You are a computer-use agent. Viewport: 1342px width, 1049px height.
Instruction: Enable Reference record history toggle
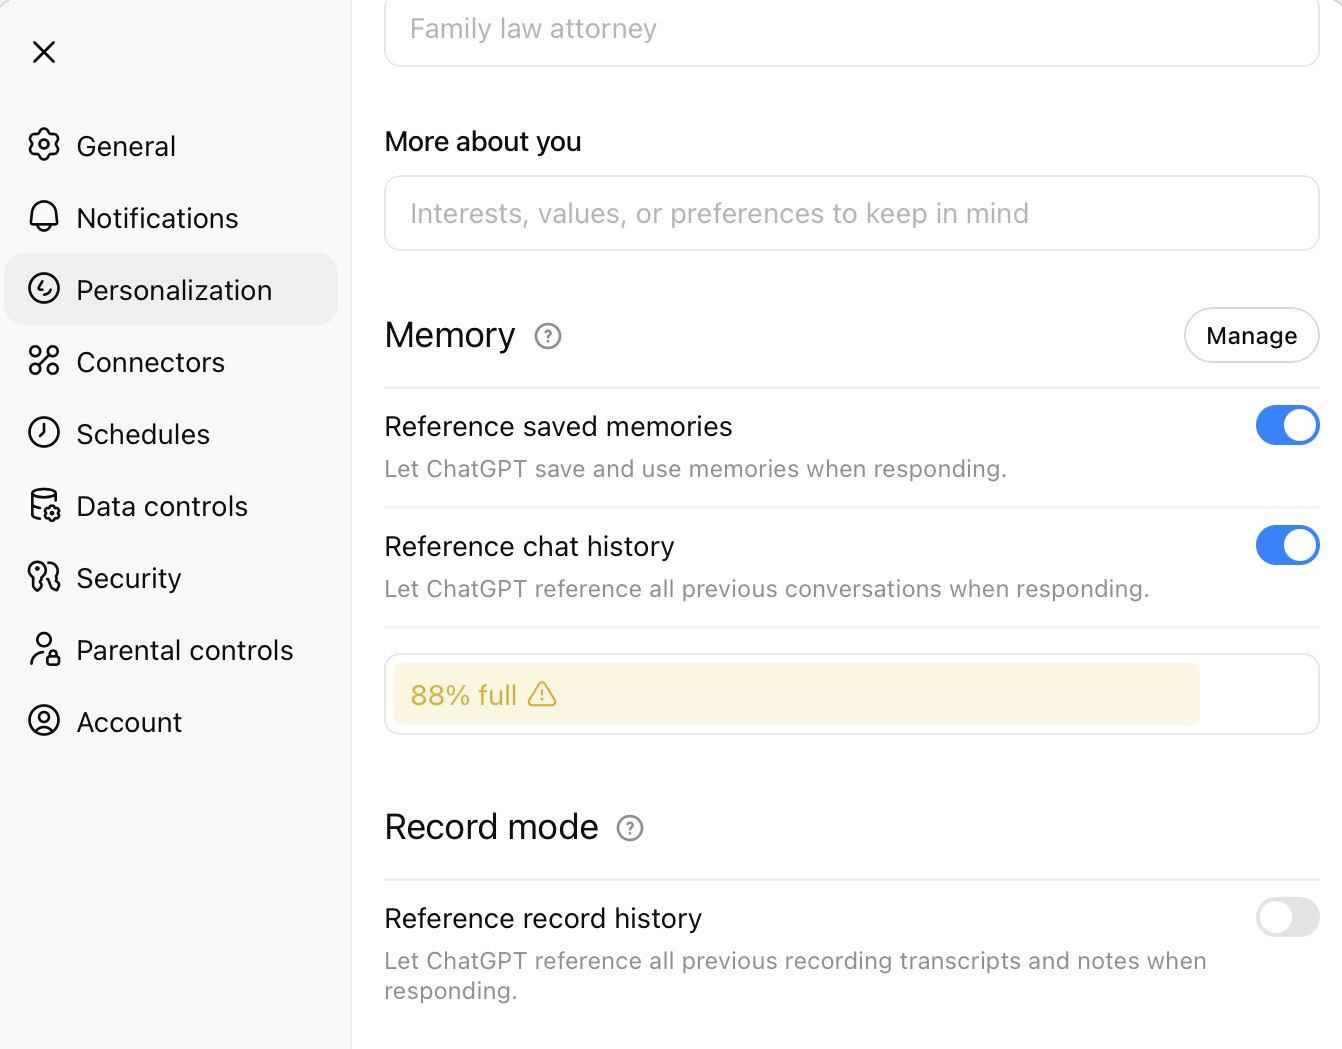(x=1287, y=917)
